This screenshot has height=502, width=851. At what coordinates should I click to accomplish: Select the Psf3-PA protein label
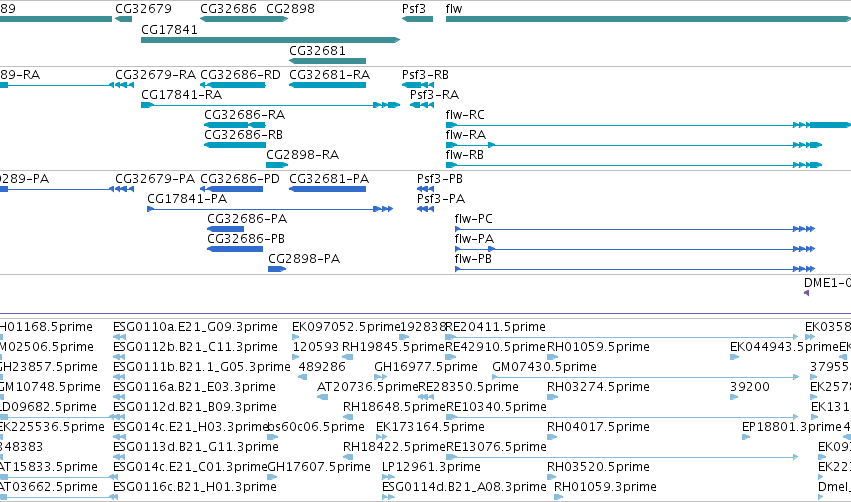(x=441, y=199)
